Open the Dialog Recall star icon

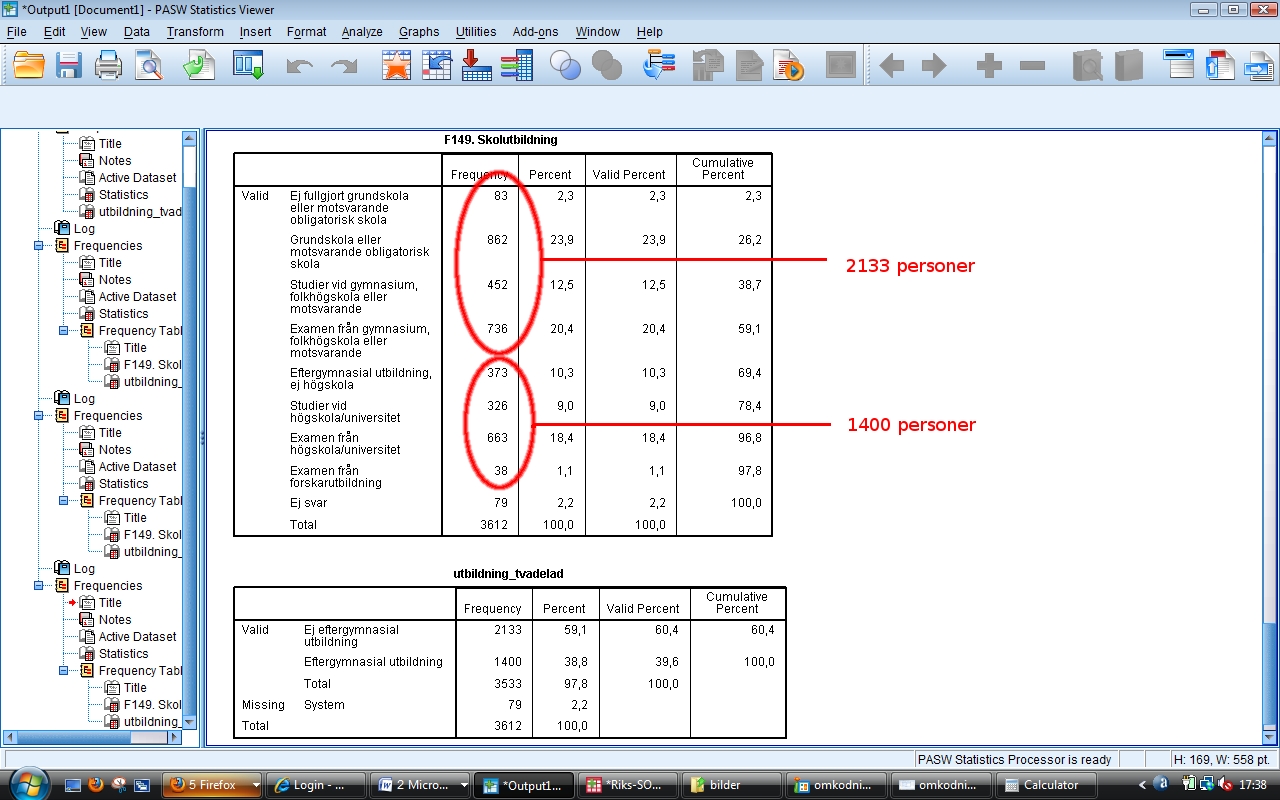point(396,65)
